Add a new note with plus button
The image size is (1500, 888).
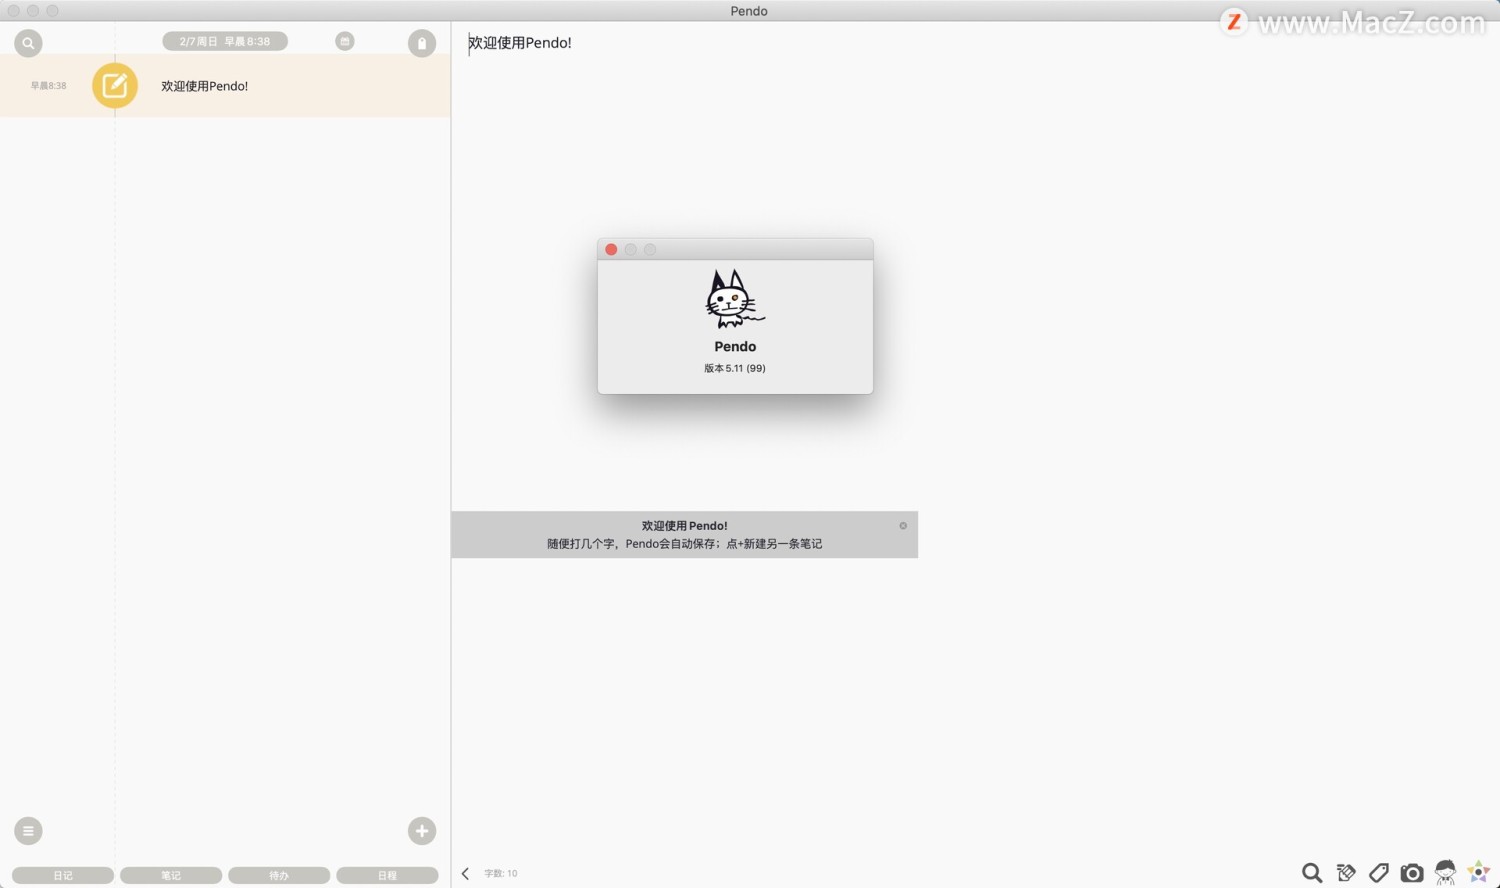coord(422,831)
